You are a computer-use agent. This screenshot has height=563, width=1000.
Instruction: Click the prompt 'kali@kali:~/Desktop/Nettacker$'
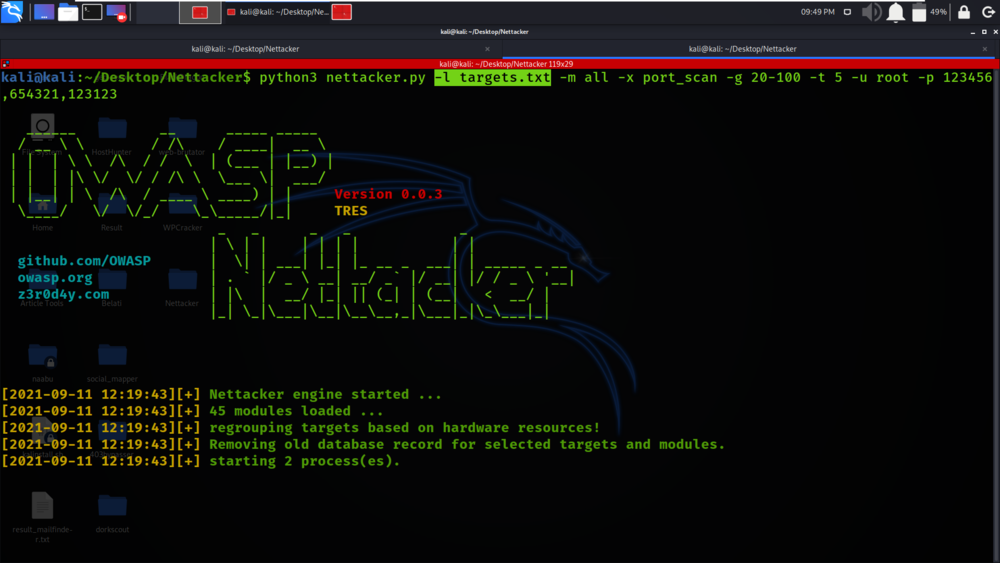click(x=126, y=78)
